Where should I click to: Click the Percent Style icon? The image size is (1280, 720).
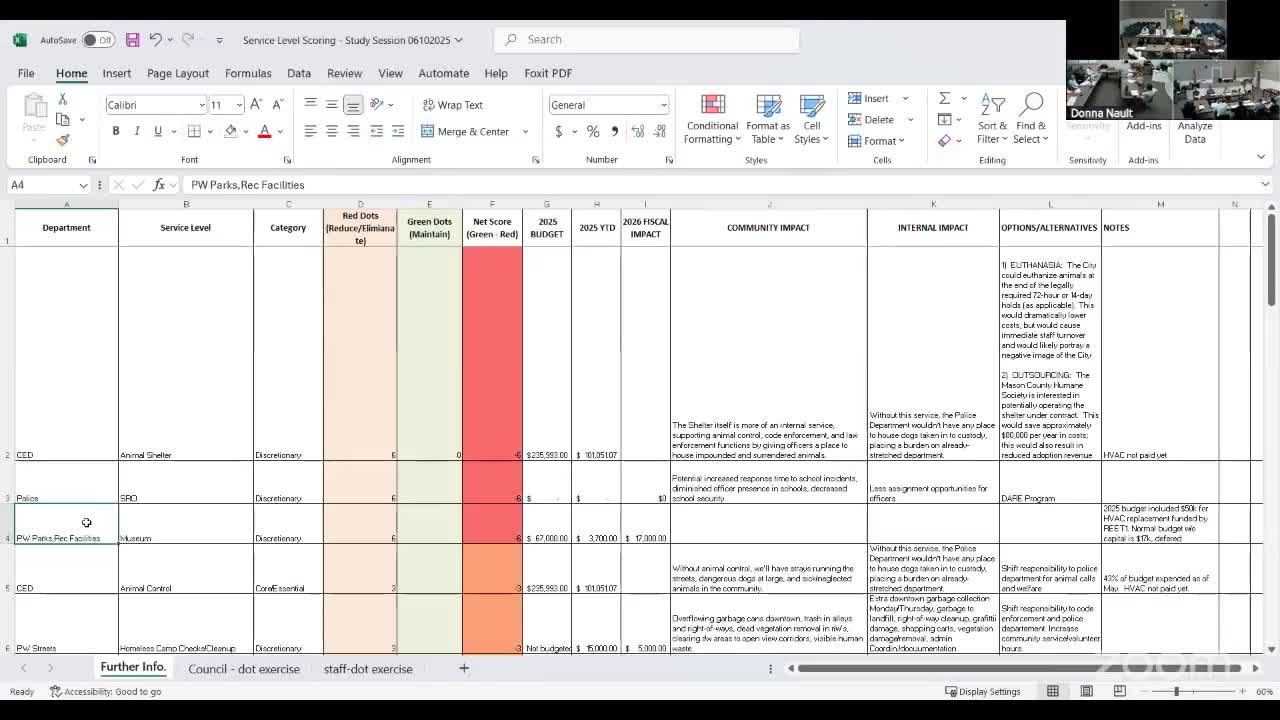tap(593, 132)
